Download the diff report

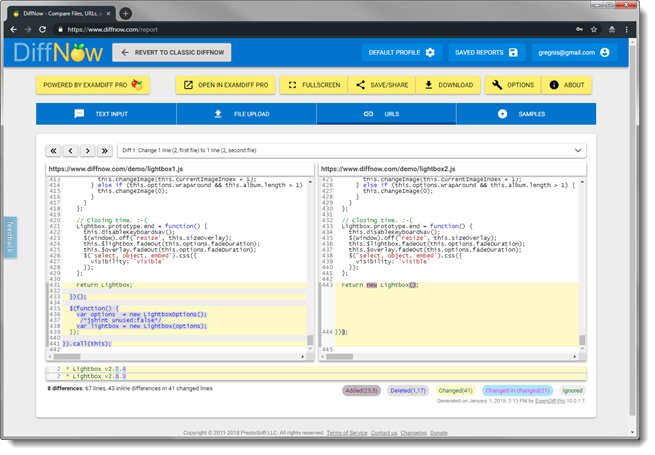coord(449,85)
